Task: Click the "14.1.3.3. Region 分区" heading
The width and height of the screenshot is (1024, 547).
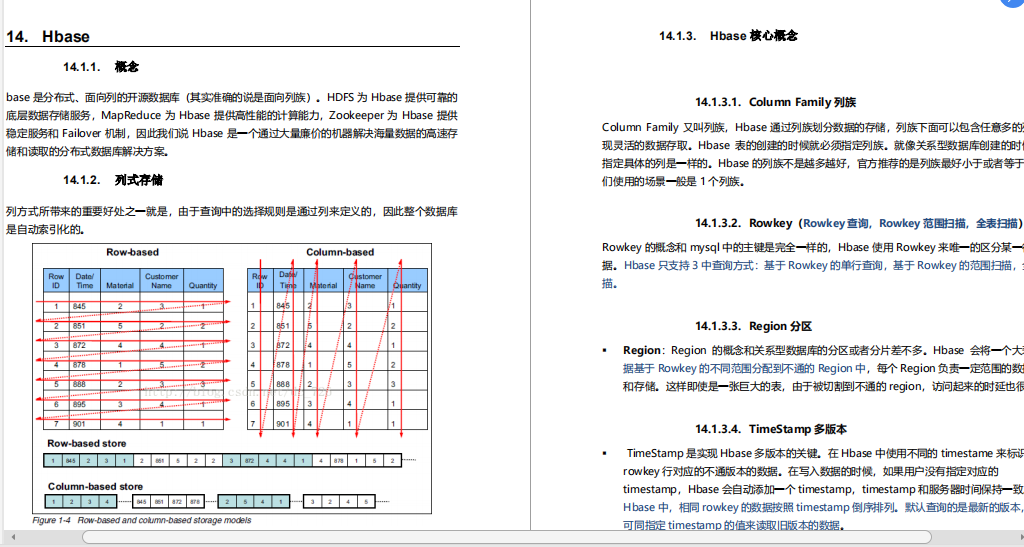Action: 753,326
